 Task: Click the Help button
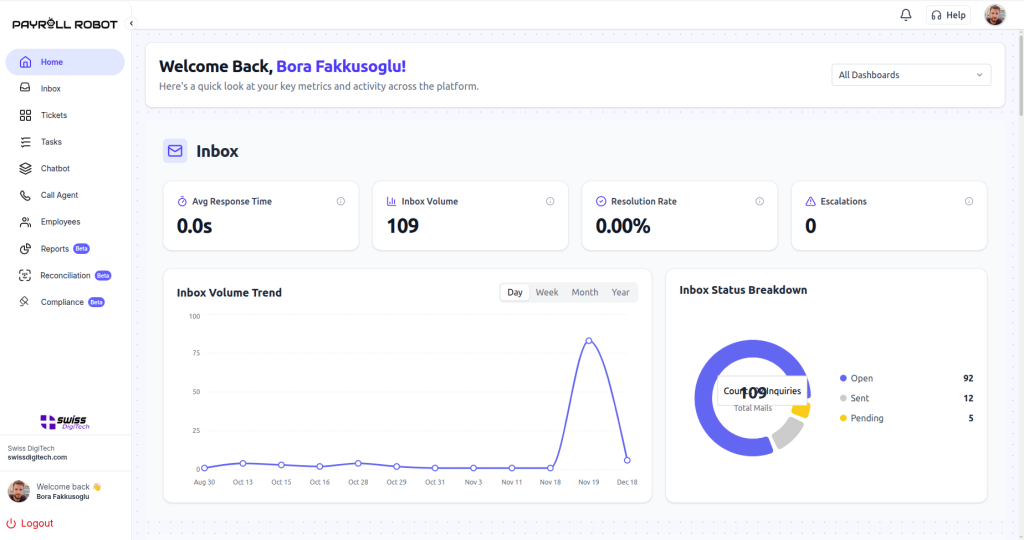[948, 15]
